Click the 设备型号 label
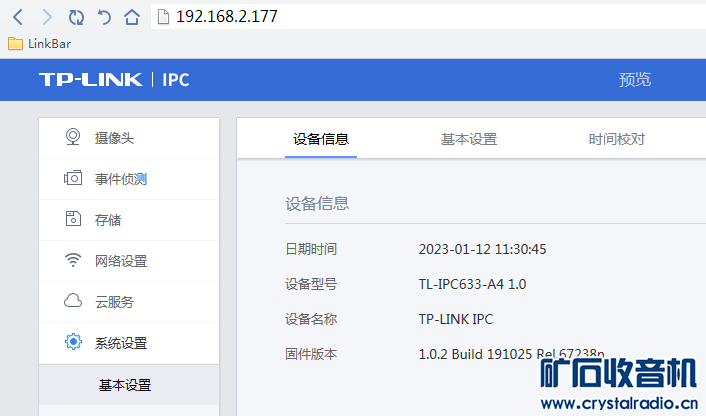This screenshot has width=706, height=416. pos(311,284)
